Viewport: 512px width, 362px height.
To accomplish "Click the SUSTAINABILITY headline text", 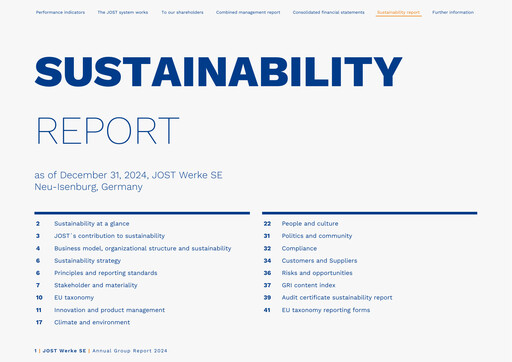I will [218, 72].
